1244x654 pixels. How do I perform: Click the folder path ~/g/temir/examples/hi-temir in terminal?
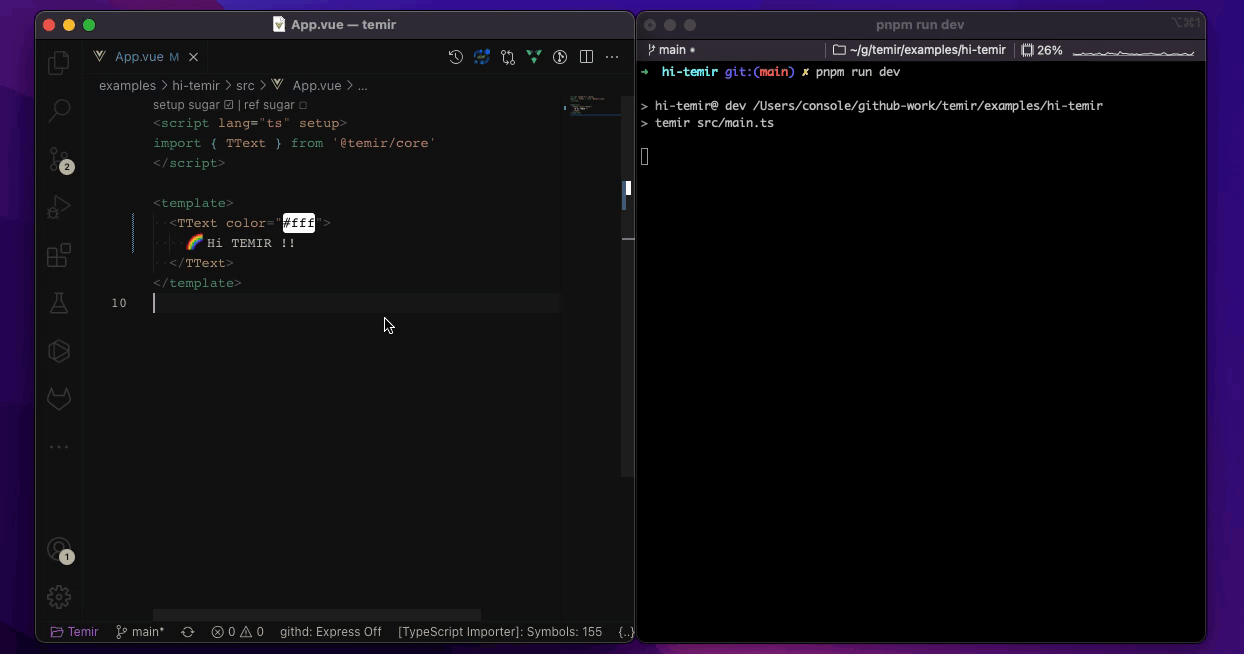919,50
